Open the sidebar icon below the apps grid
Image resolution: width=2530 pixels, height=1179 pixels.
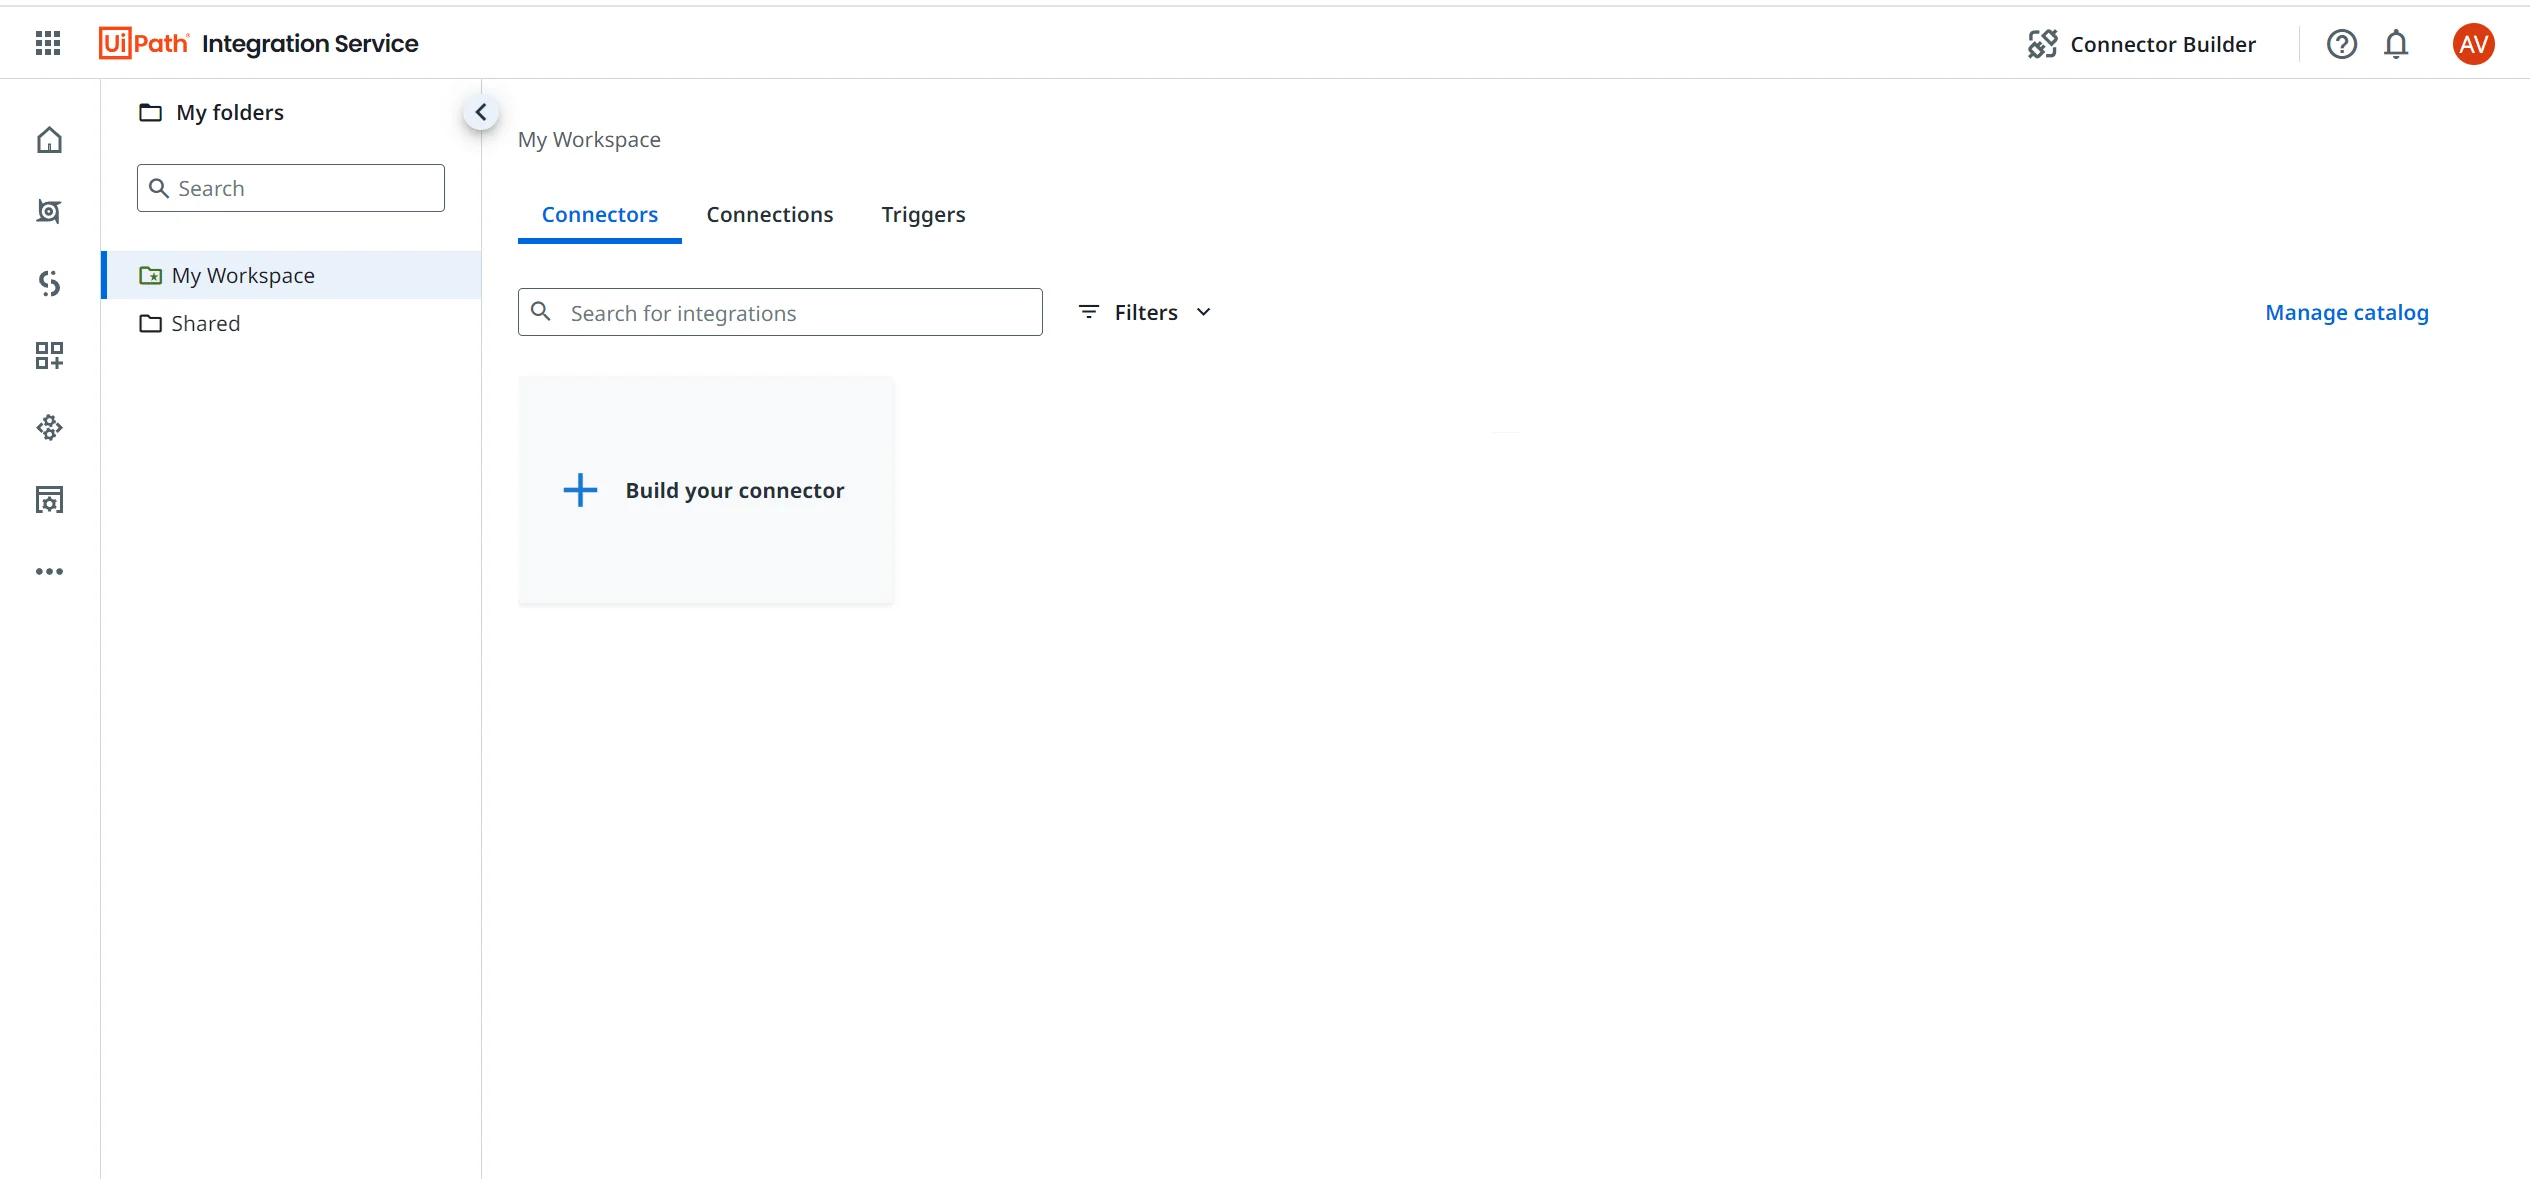tap(49, 428)
